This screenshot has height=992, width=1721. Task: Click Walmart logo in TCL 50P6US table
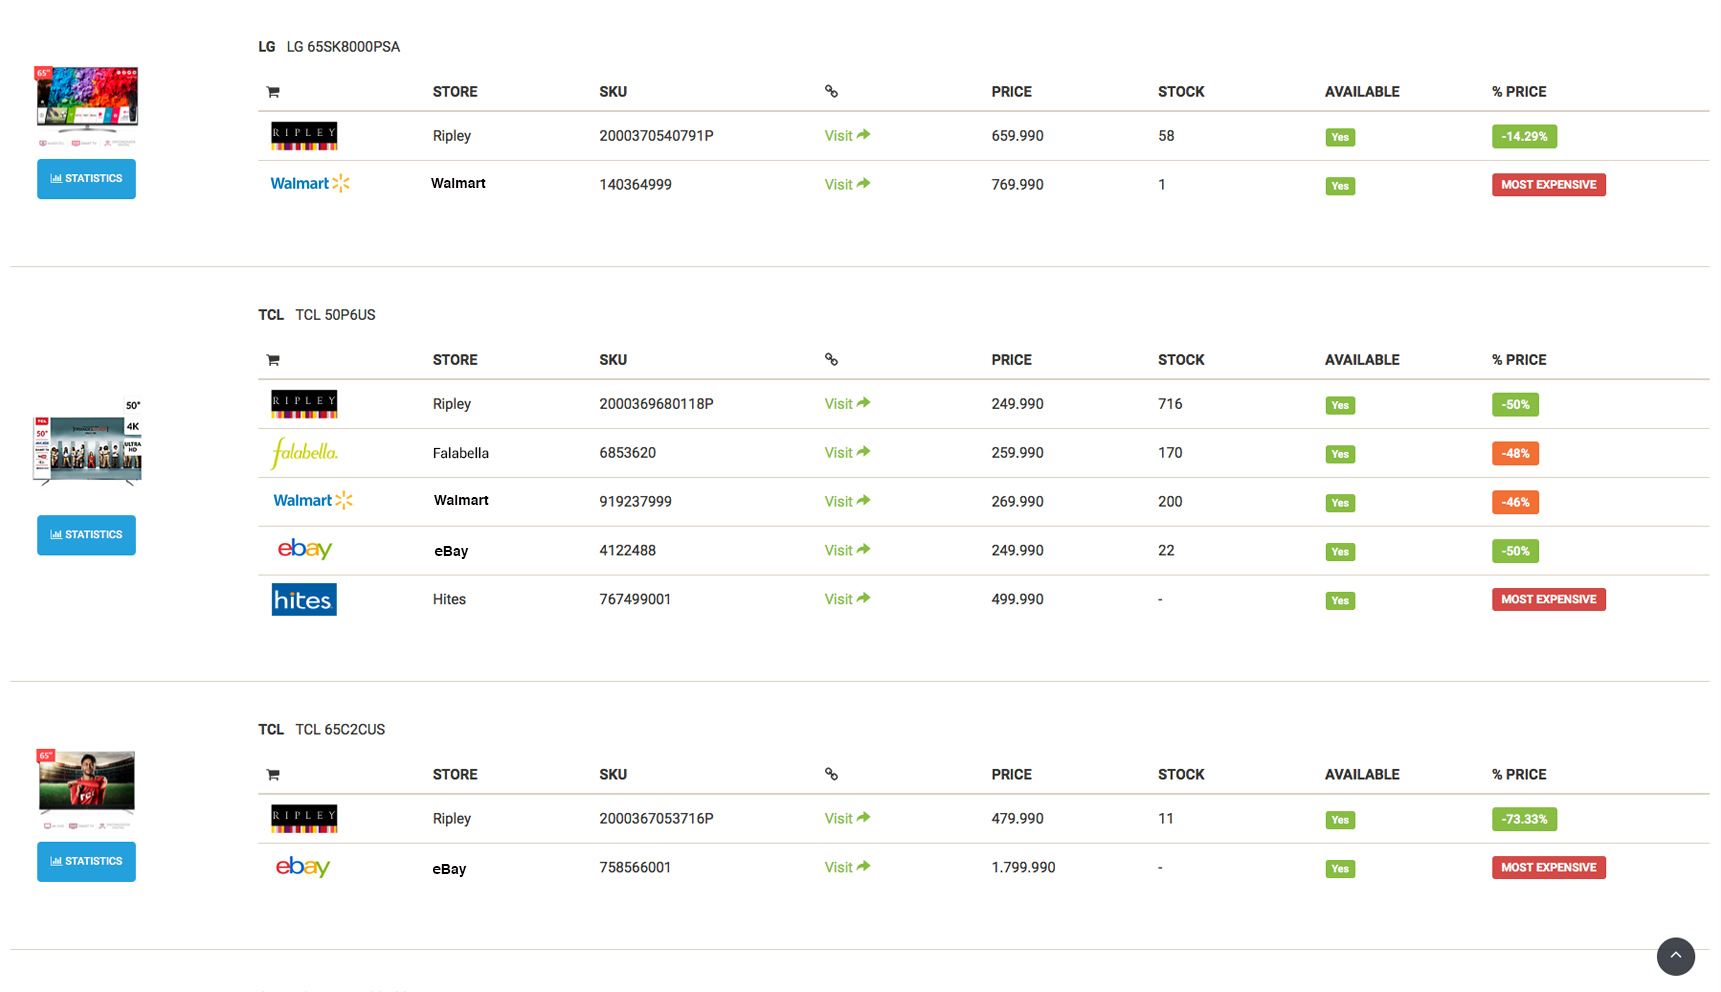click(x=313, y=501)
